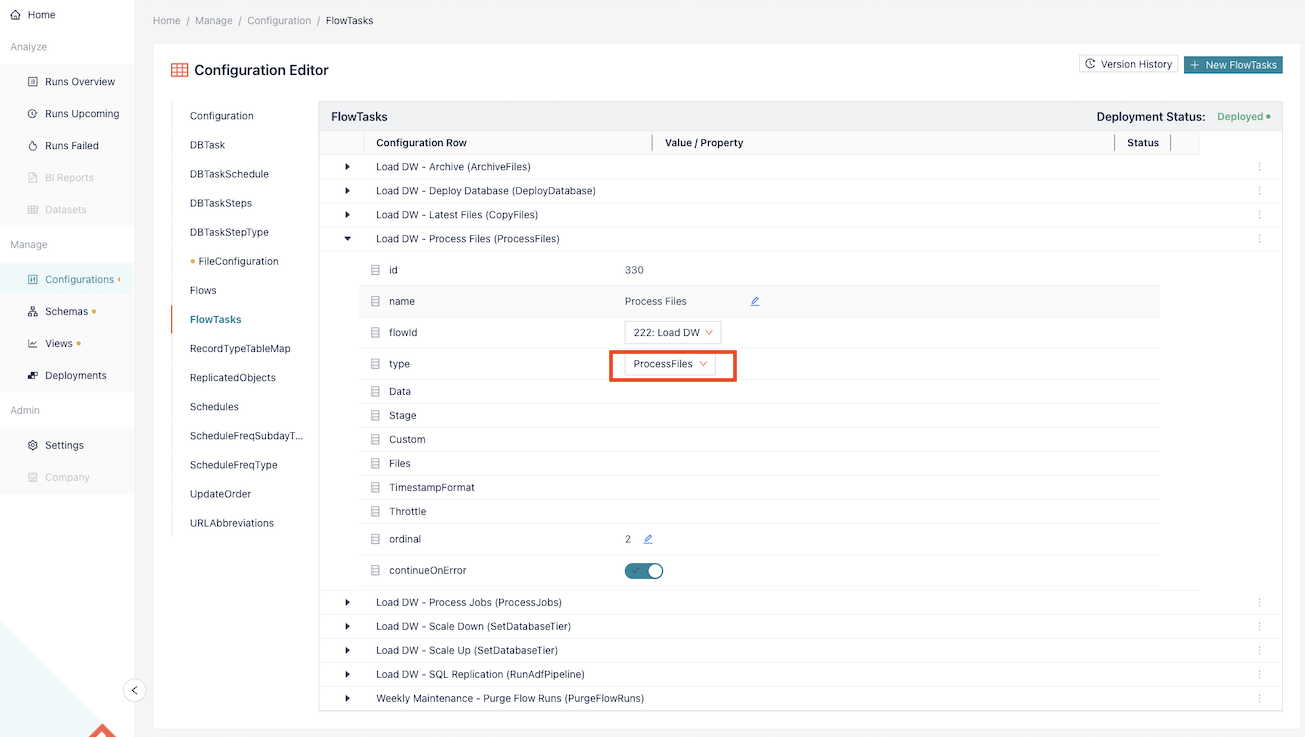
Task: Click the edit pencil next to ordinal
Action: [x=648, y=539]
